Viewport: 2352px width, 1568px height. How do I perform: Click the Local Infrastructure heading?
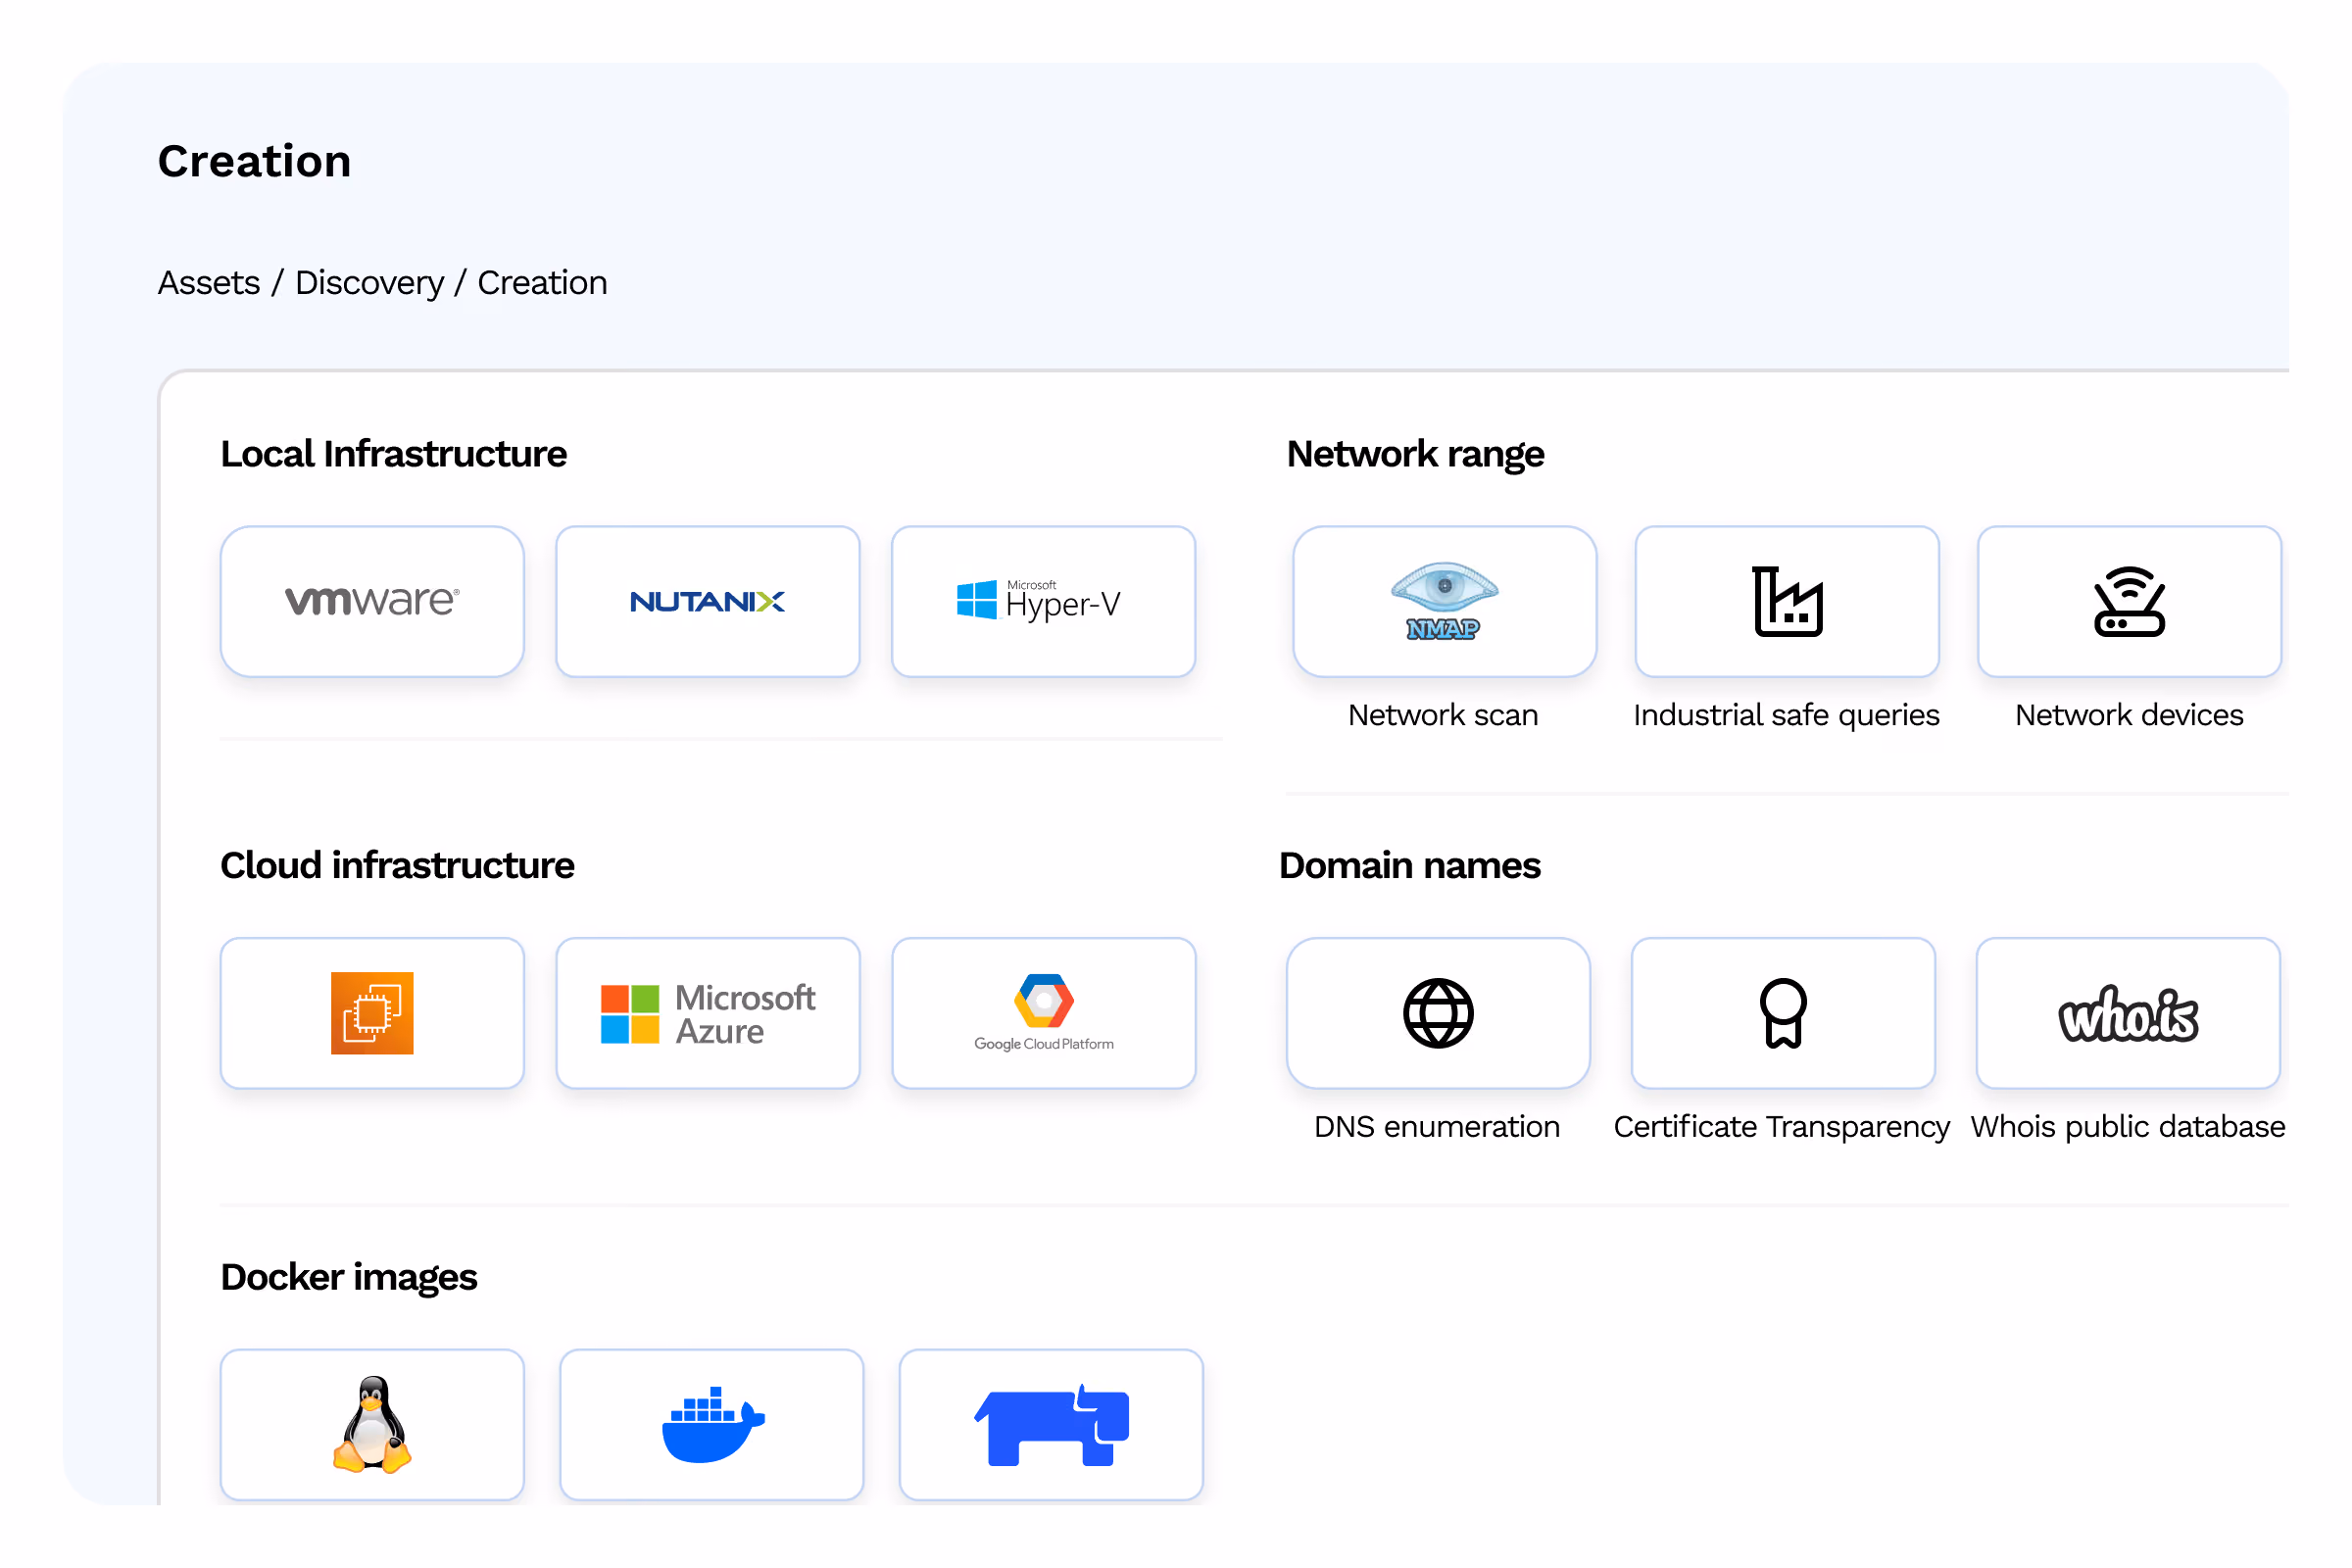[x=394, y=454]
